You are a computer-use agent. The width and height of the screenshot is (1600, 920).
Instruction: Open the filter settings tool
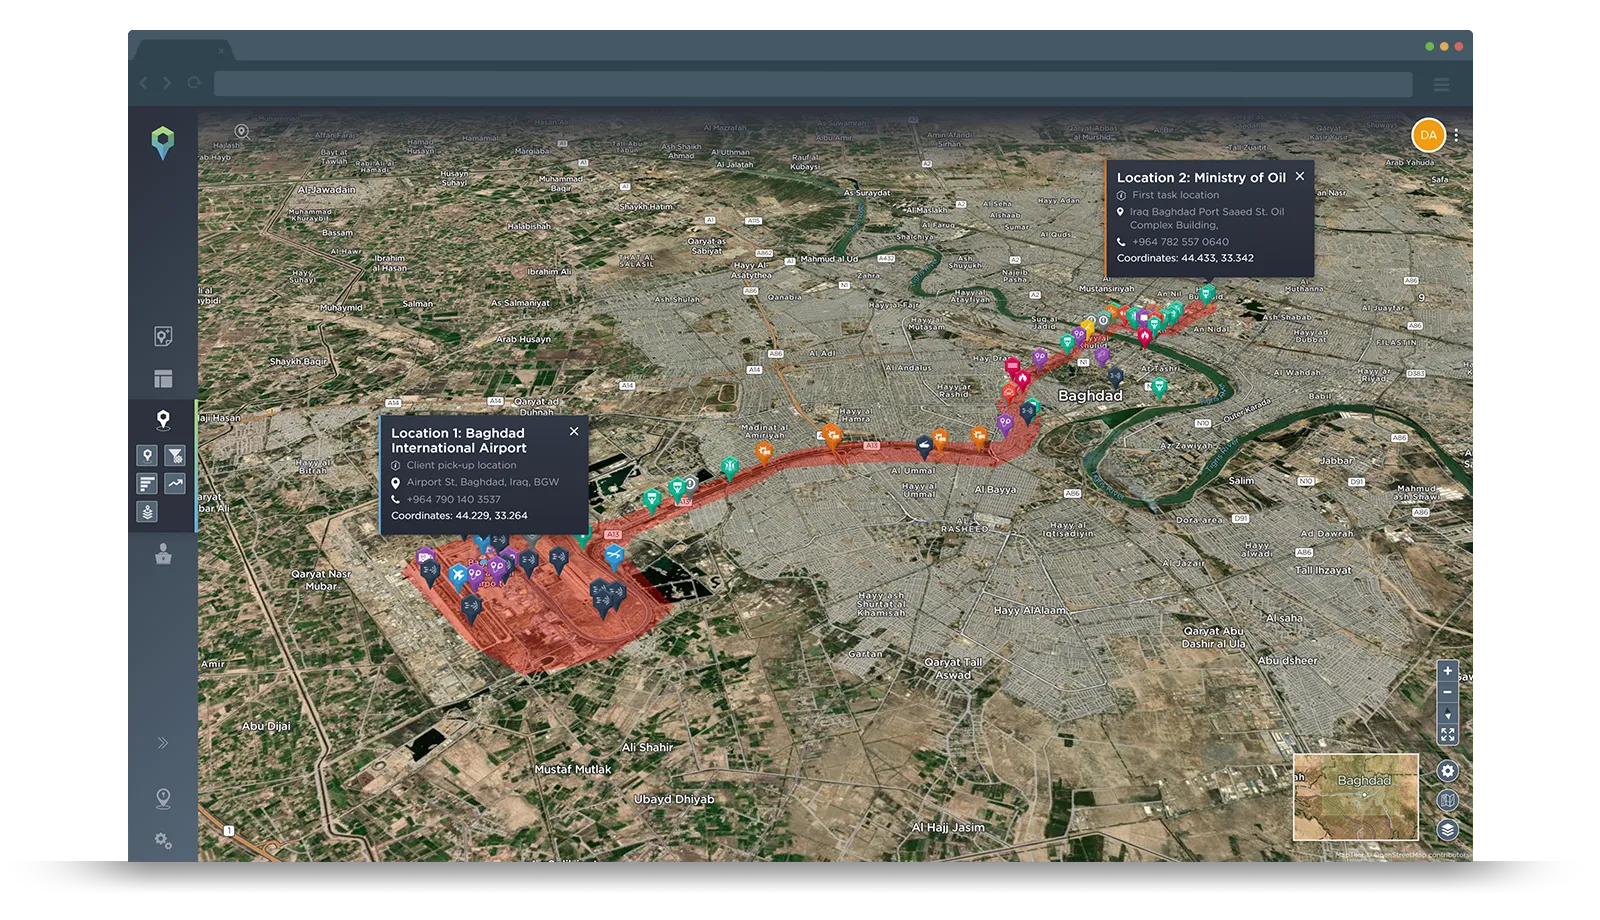coord(175,456)
